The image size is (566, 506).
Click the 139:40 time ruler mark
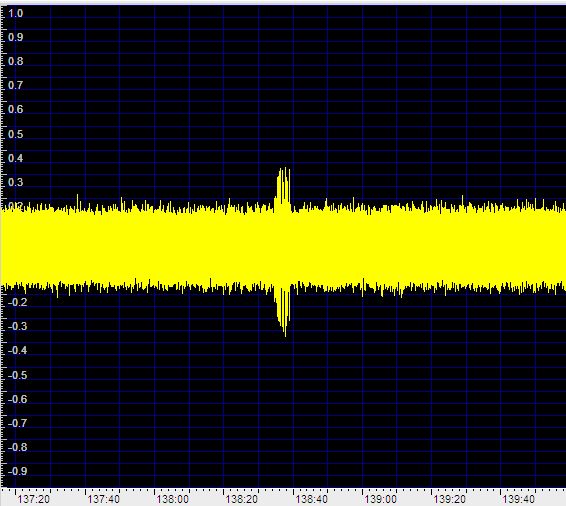click(x=519, y=499)
